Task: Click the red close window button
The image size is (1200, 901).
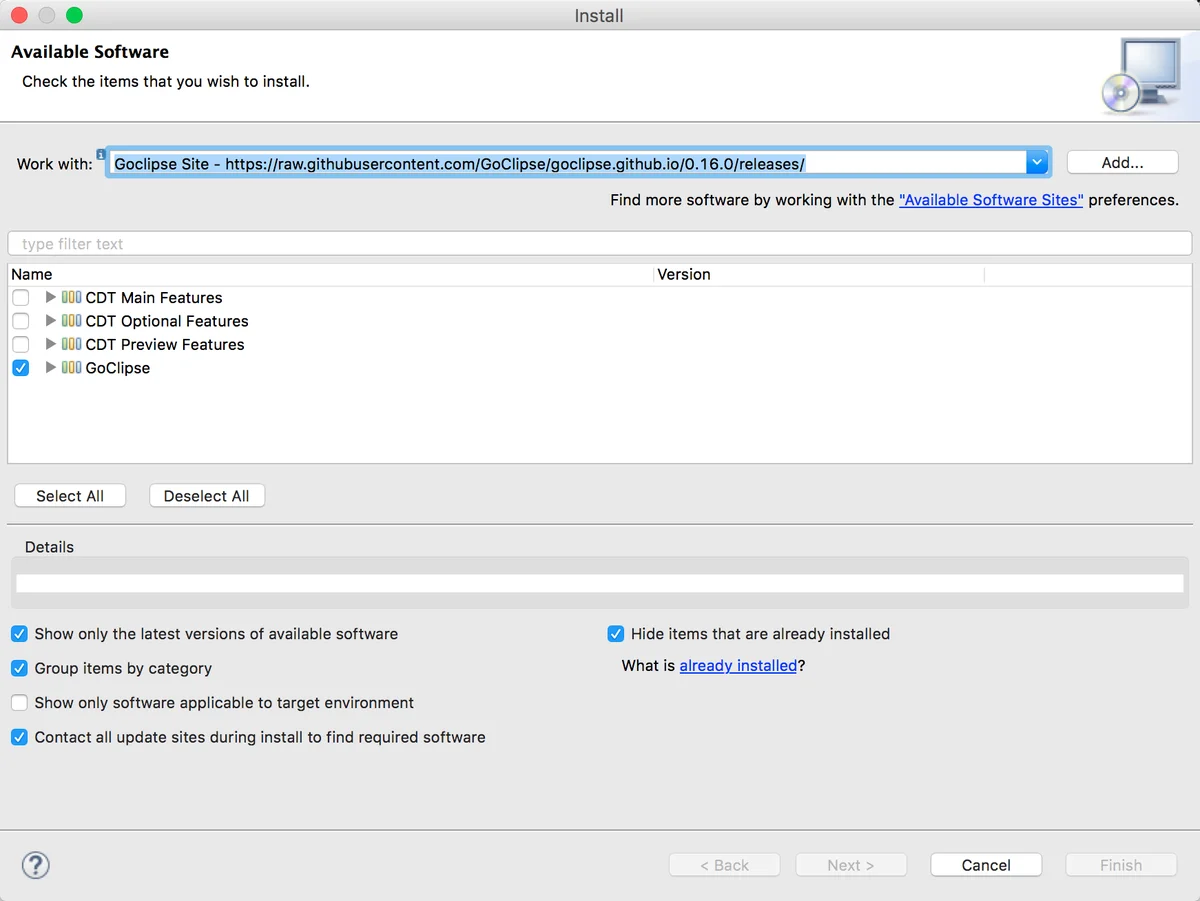Action: pyautogui.click(x=19, y=15)
